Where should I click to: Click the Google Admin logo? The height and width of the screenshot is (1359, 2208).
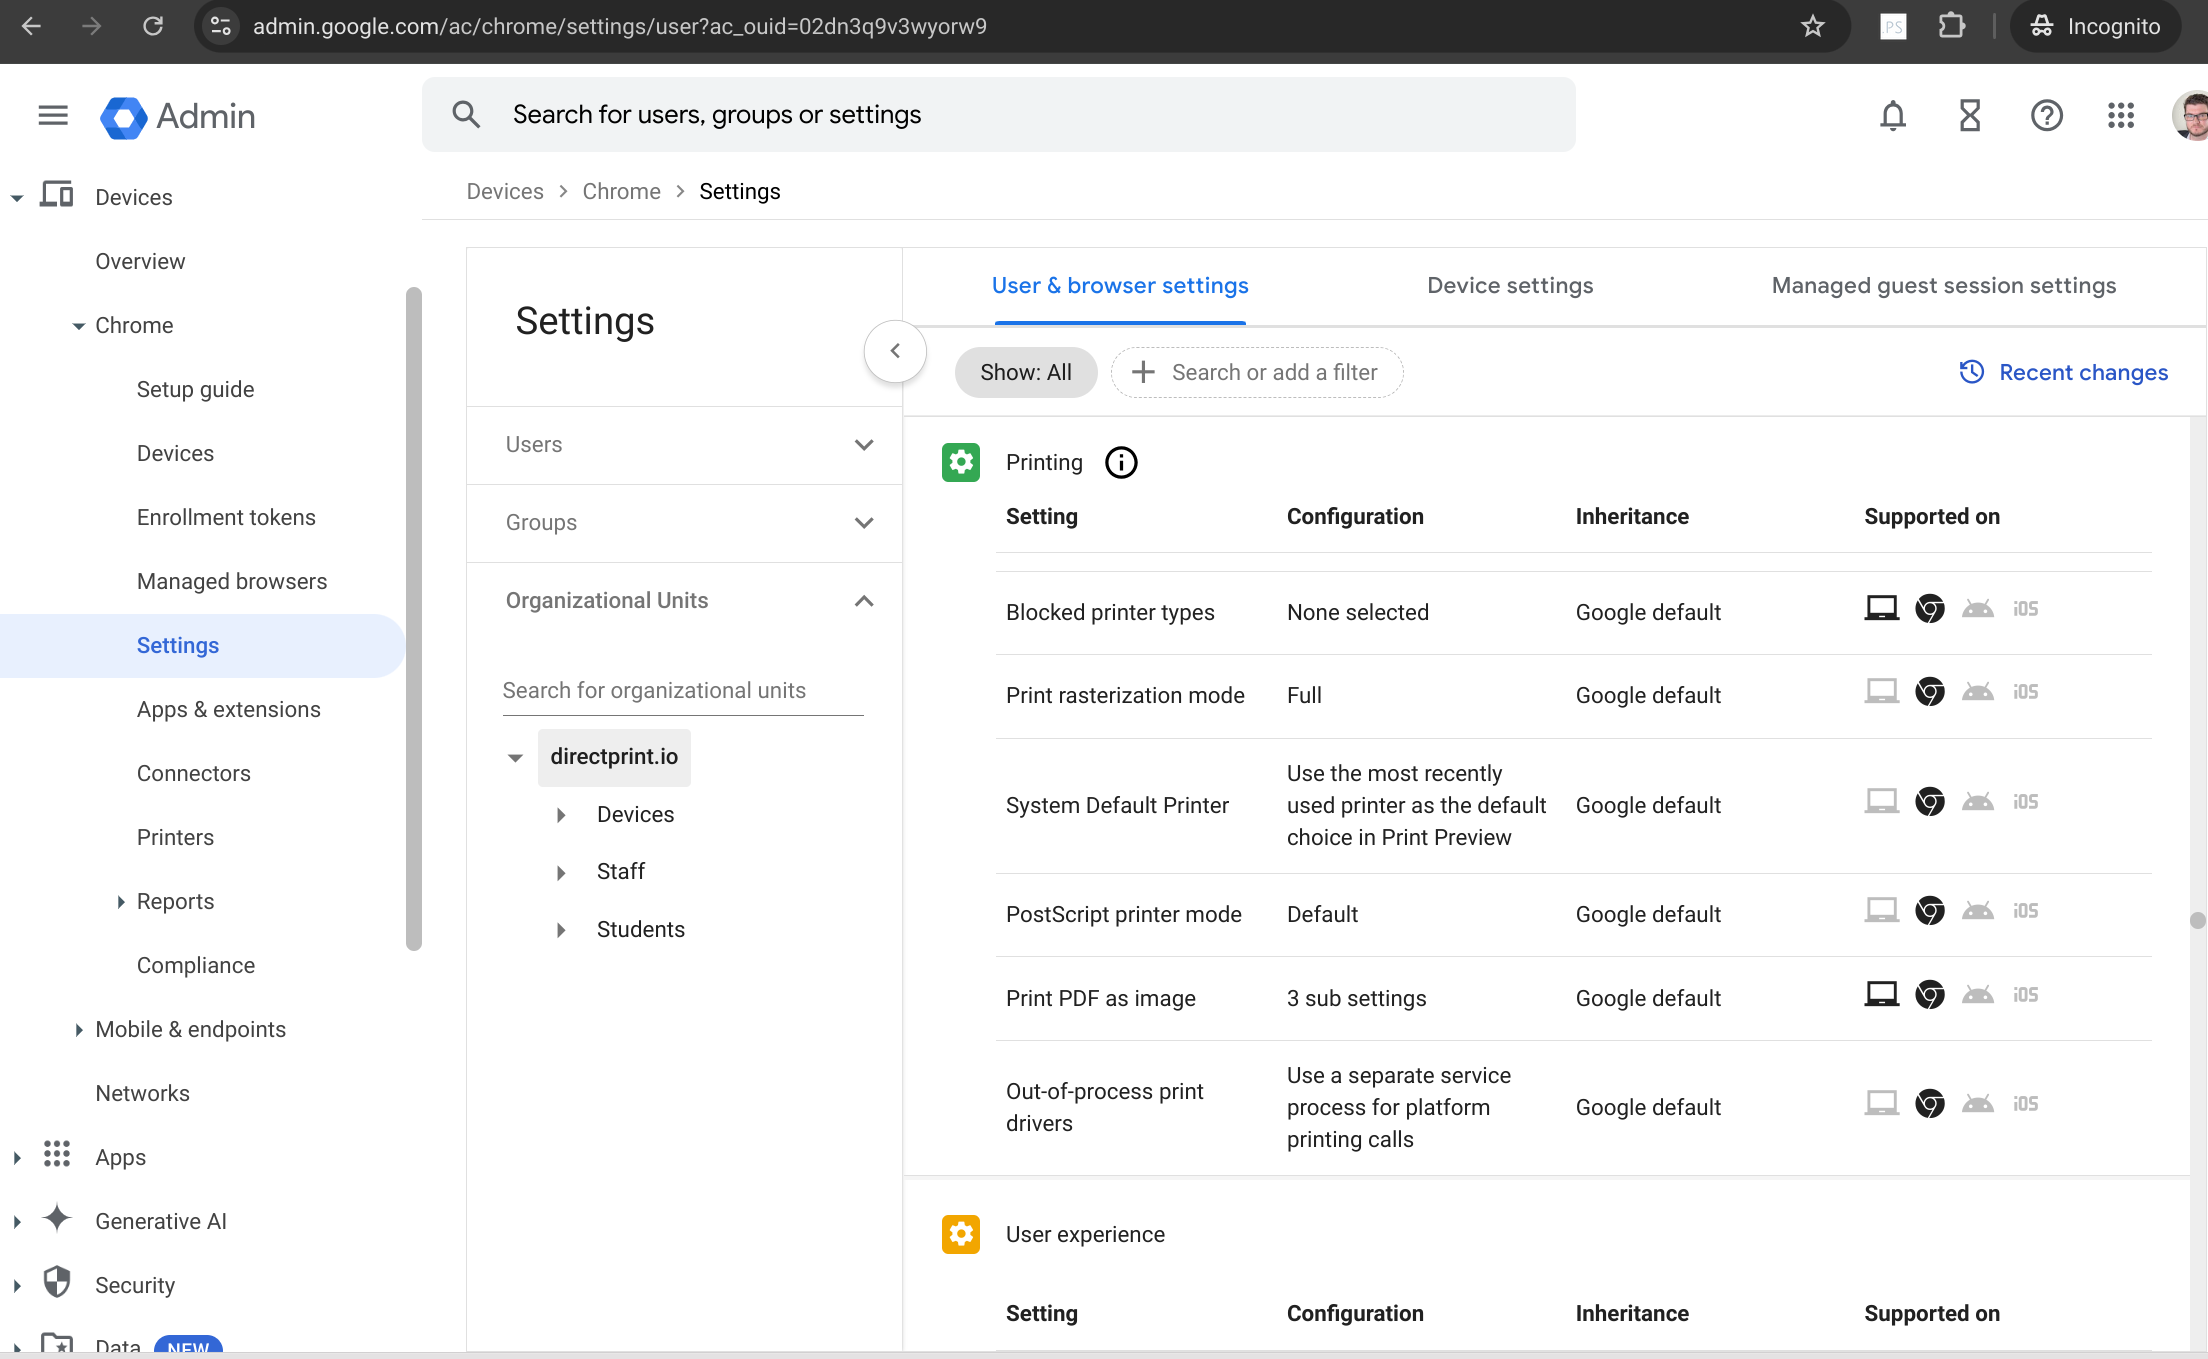click(x=178, y=117)
